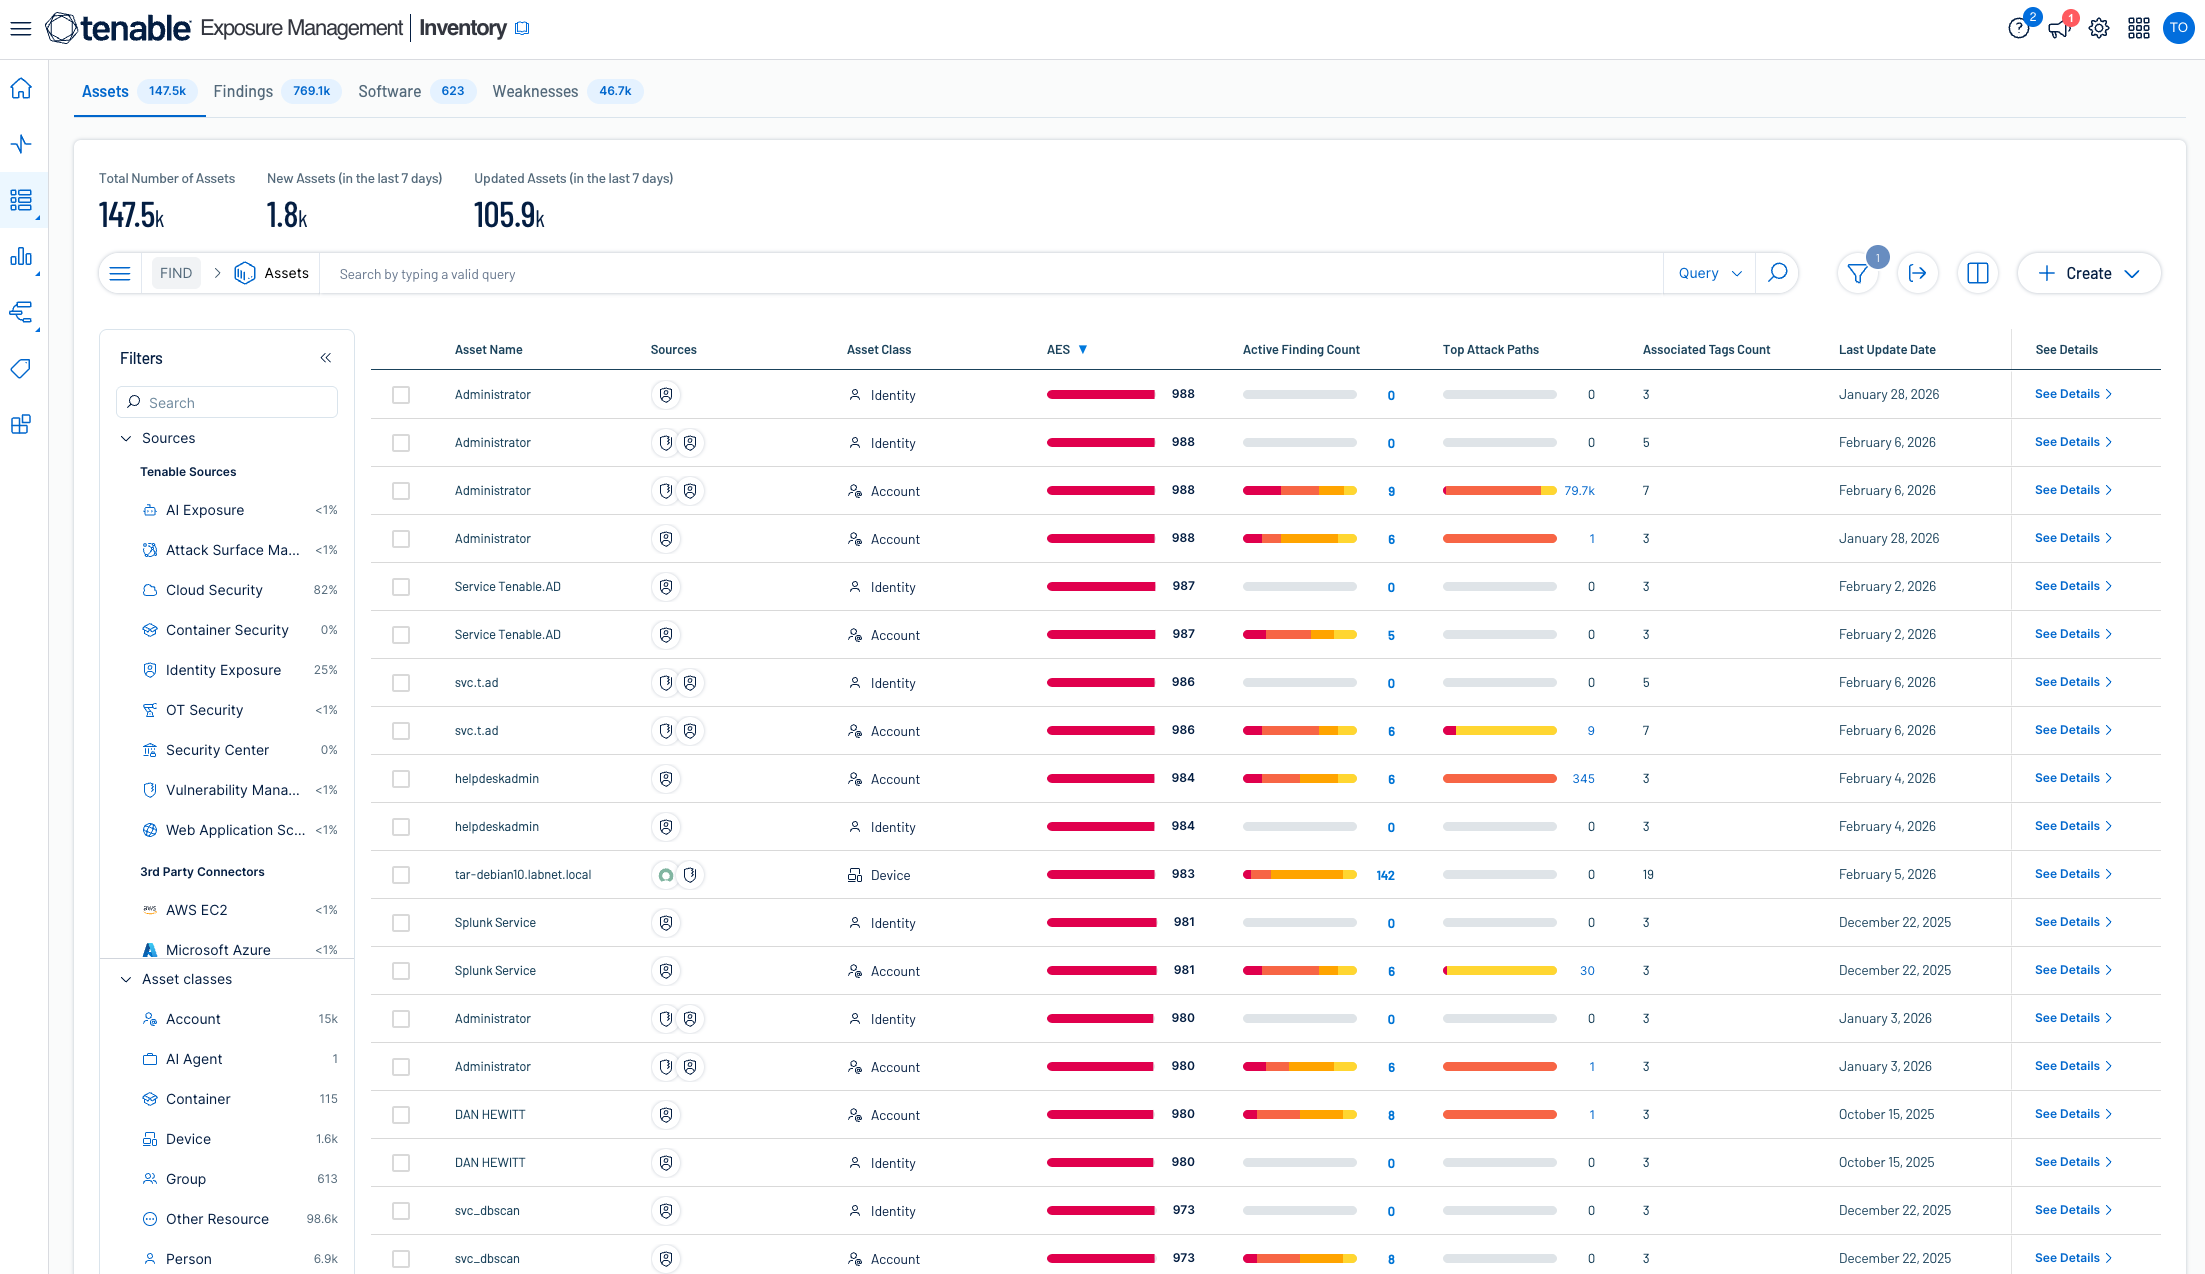The width and height of the screenshot is (2205, 1274).
Task: Select checkbox for tar-debian10.labnet.local row
Action: click(401, 875)
